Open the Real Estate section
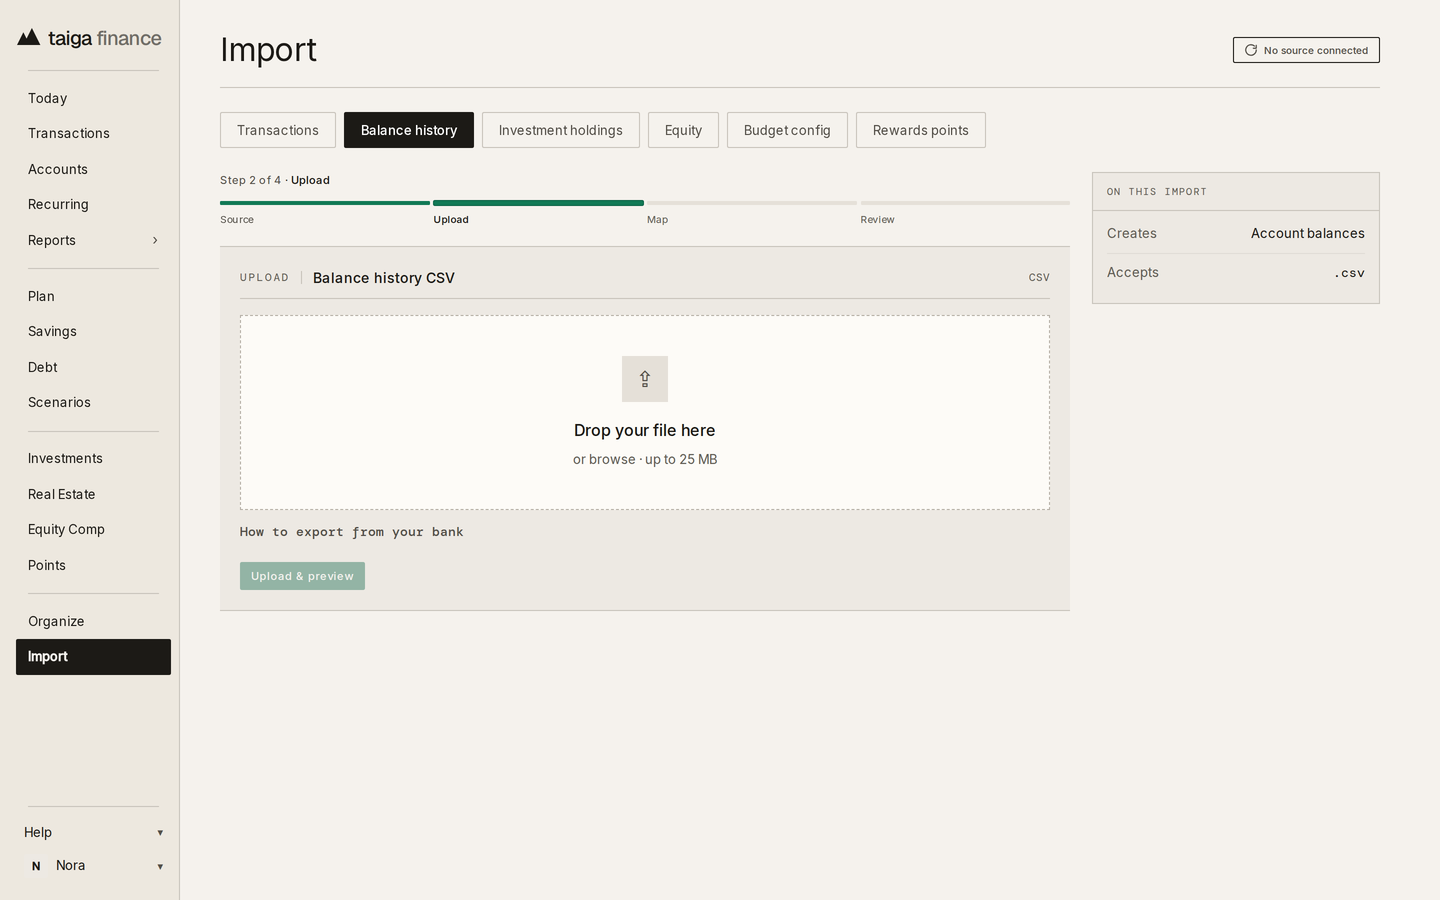This screenshot has width=1440, height=900. pos(93,494)
